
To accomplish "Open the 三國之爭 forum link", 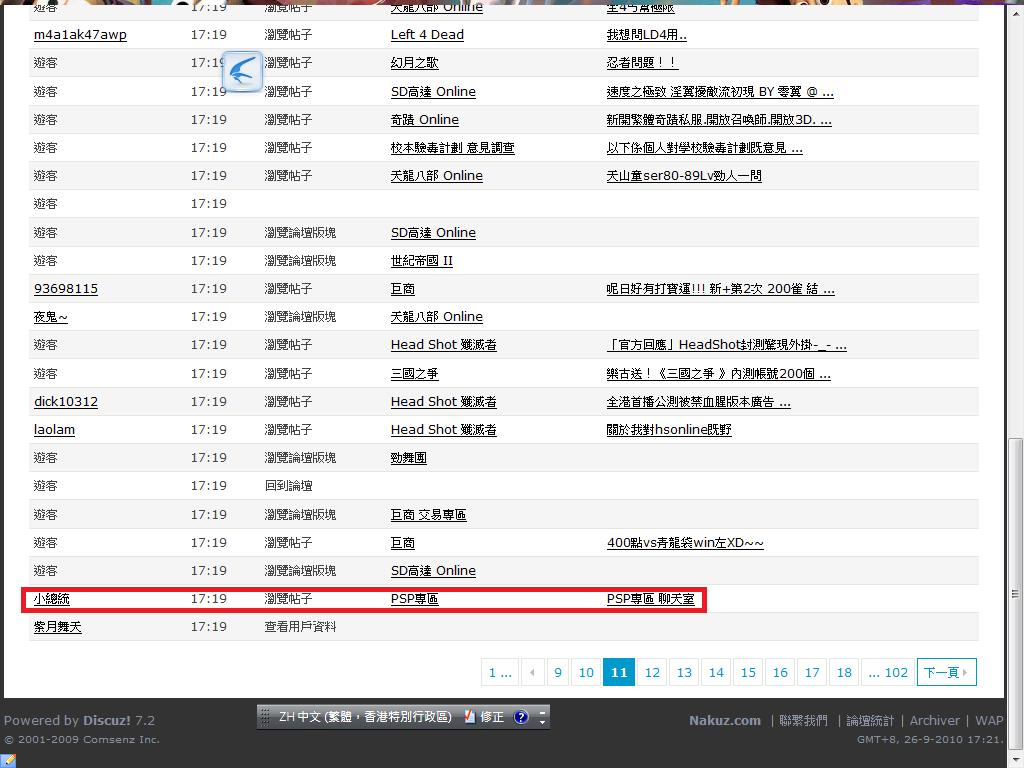I will click(x=414, y=374).
